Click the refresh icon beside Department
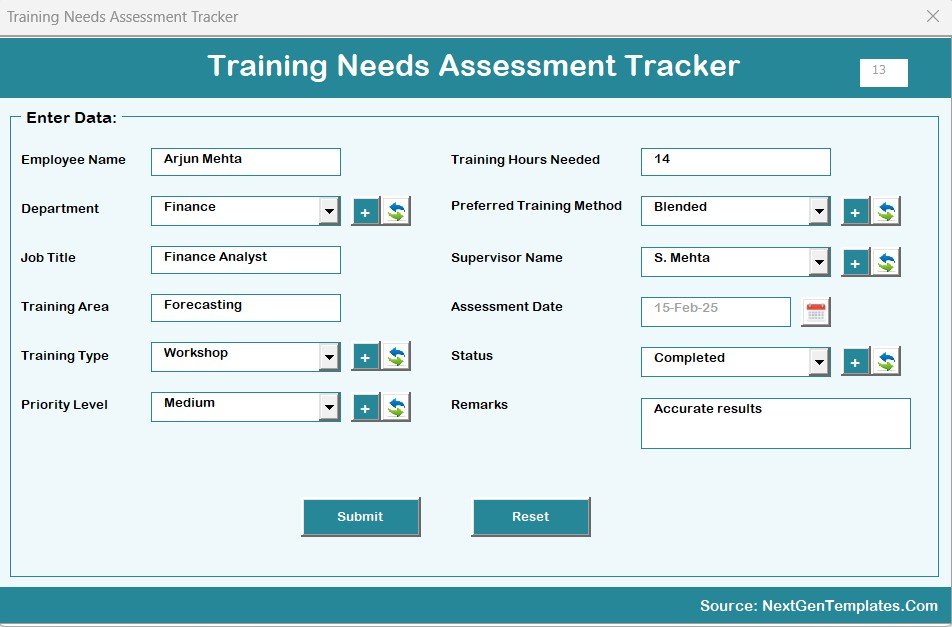This screenshot has height=627, width=952. pyautogui.click(x=396, y=212)
